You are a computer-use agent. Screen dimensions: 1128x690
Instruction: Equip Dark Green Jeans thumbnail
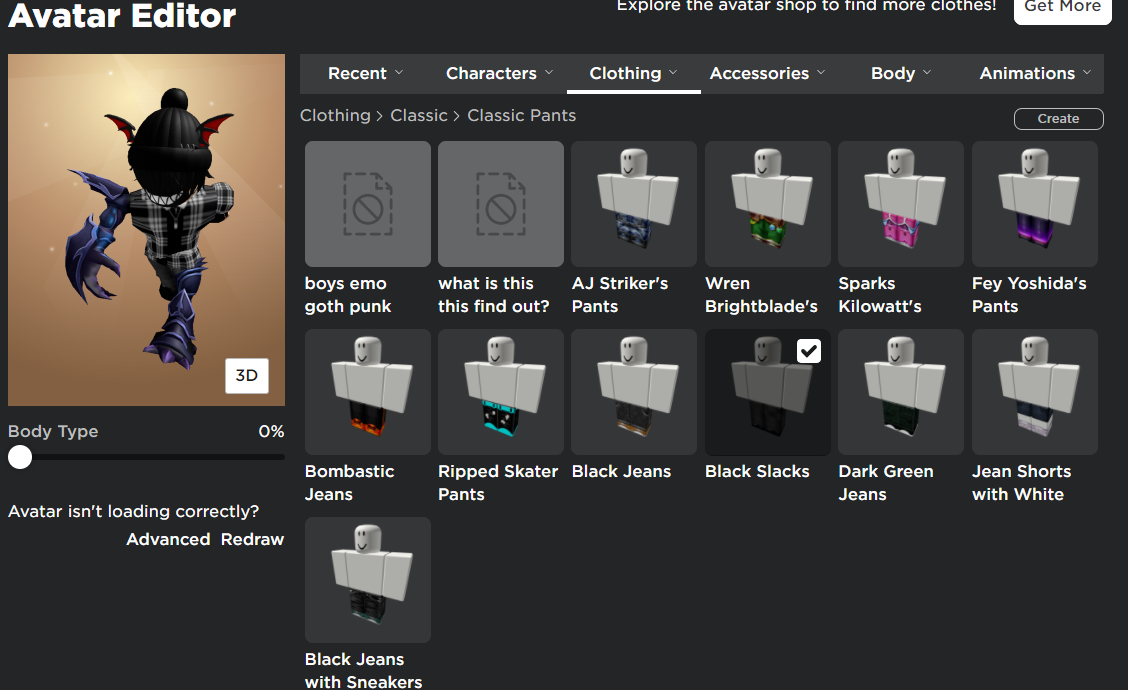[901, 392]
